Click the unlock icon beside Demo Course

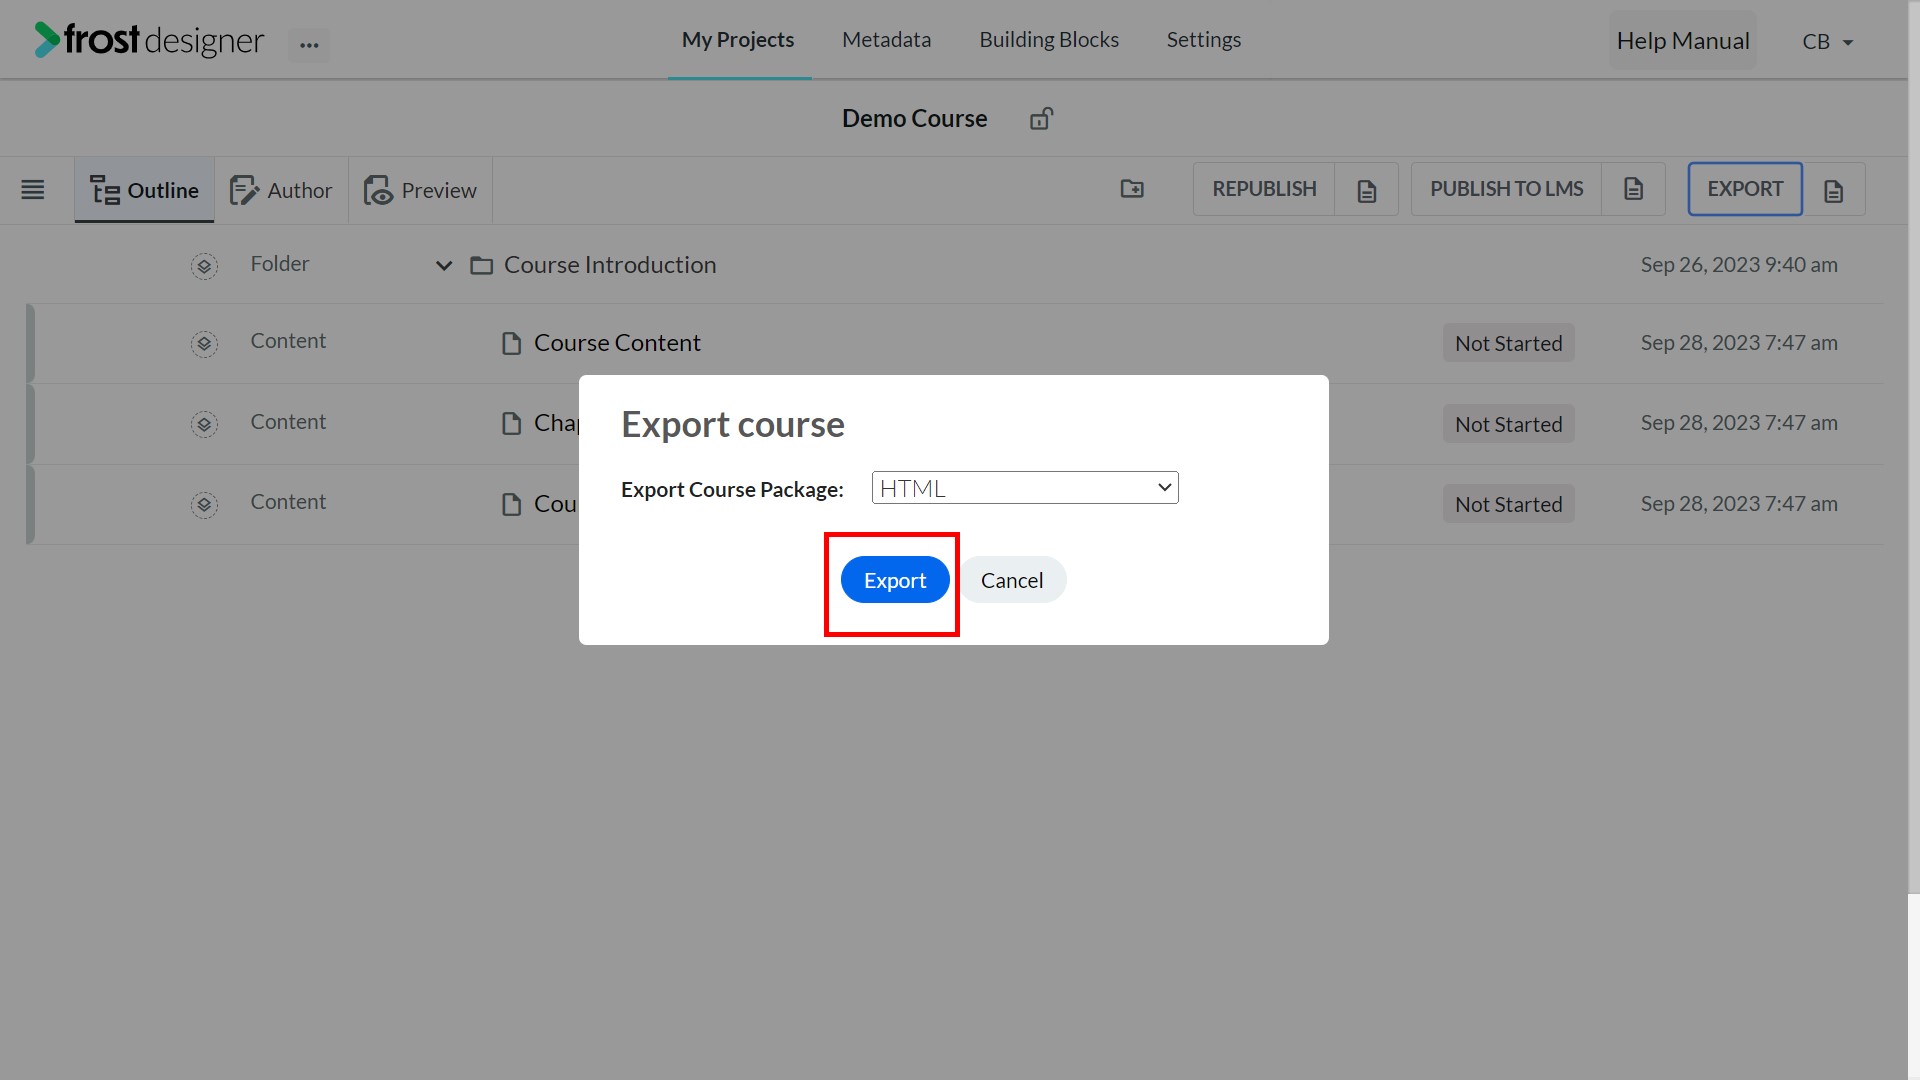(x=1041, y=119)
